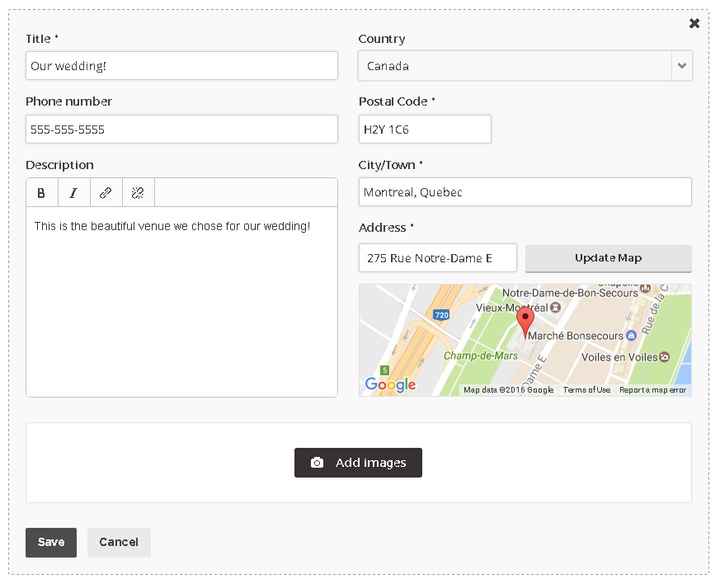Save the venue details
This screenshot has width=720, height=583.
click(x=51, y=542)
